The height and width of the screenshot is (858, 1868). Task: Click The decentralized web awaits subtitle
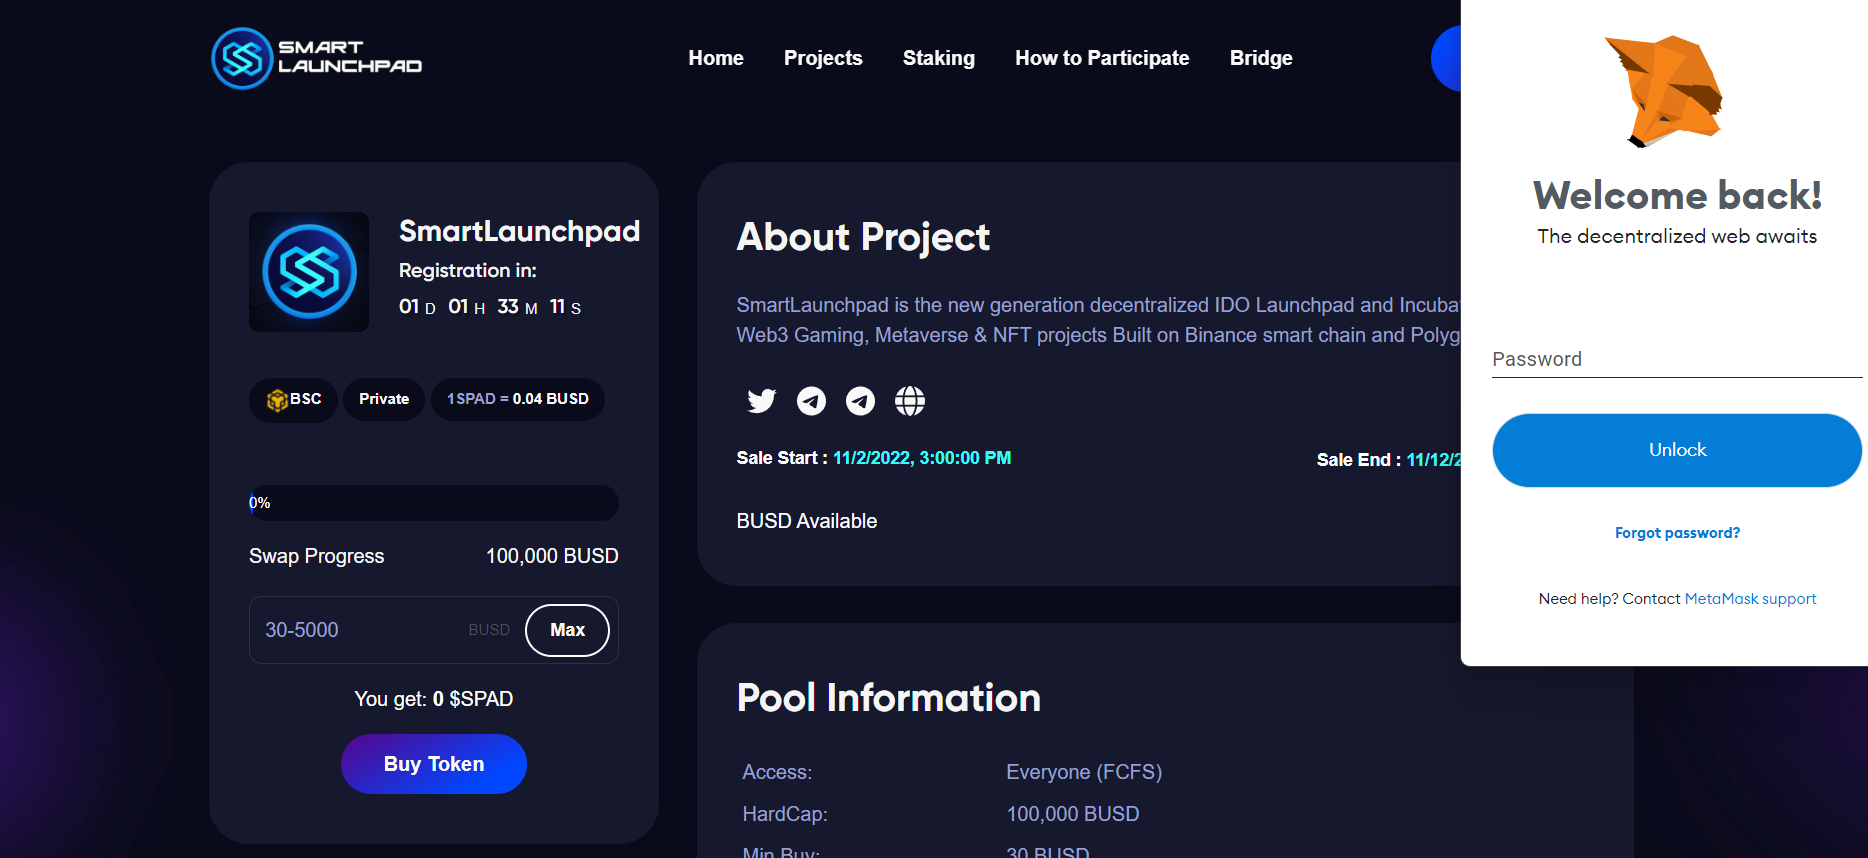point(1677,237)
